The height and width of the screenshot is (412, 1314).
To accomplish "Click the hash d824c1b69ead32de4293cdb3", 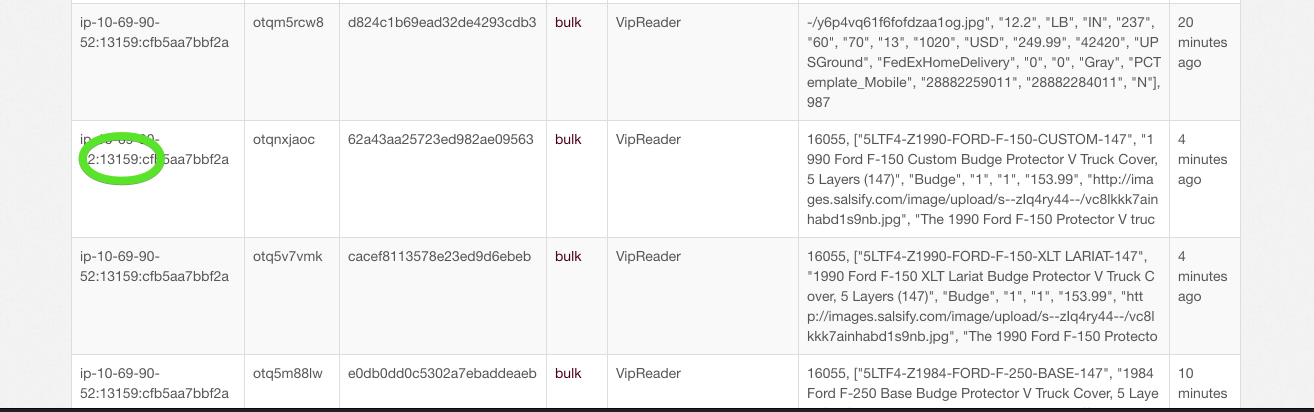I will [x=442, y=22].
